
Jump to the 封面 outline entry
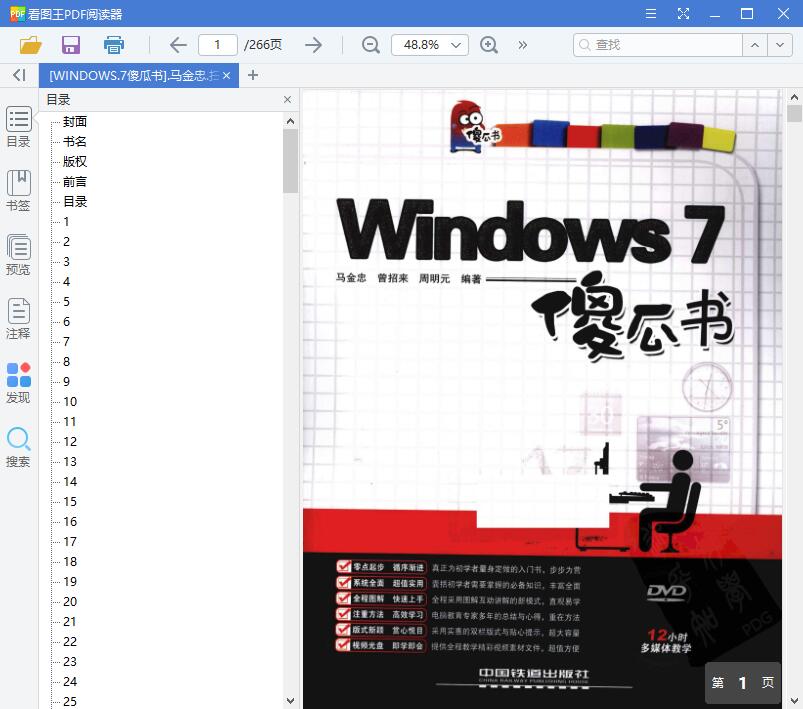coord(75,121)
